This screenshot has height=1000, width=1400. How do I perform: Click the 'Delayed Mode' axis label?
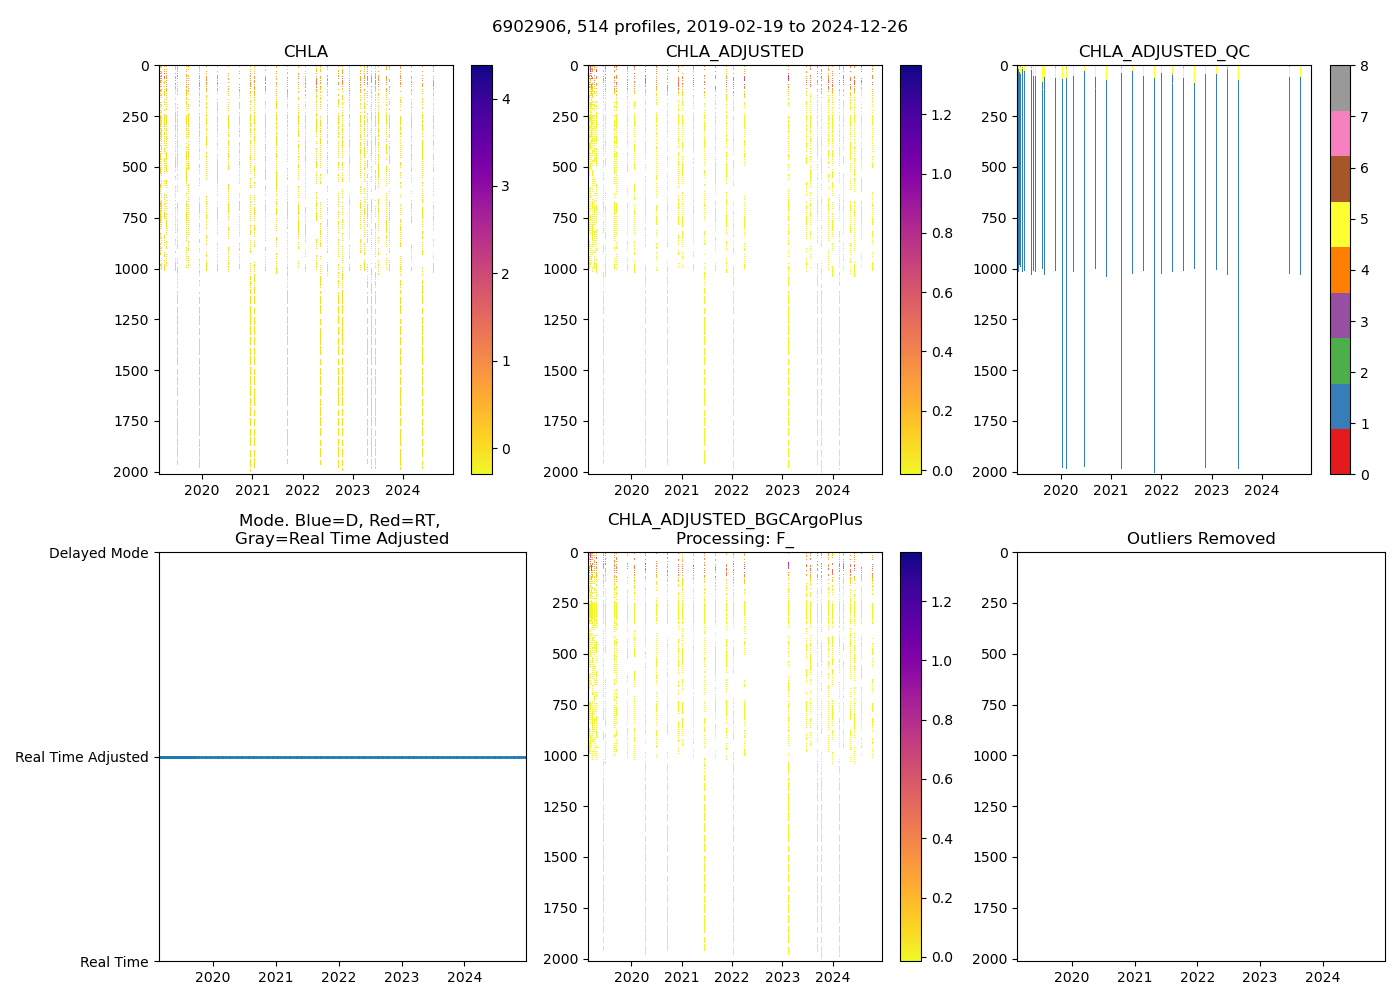coord(98,553)
